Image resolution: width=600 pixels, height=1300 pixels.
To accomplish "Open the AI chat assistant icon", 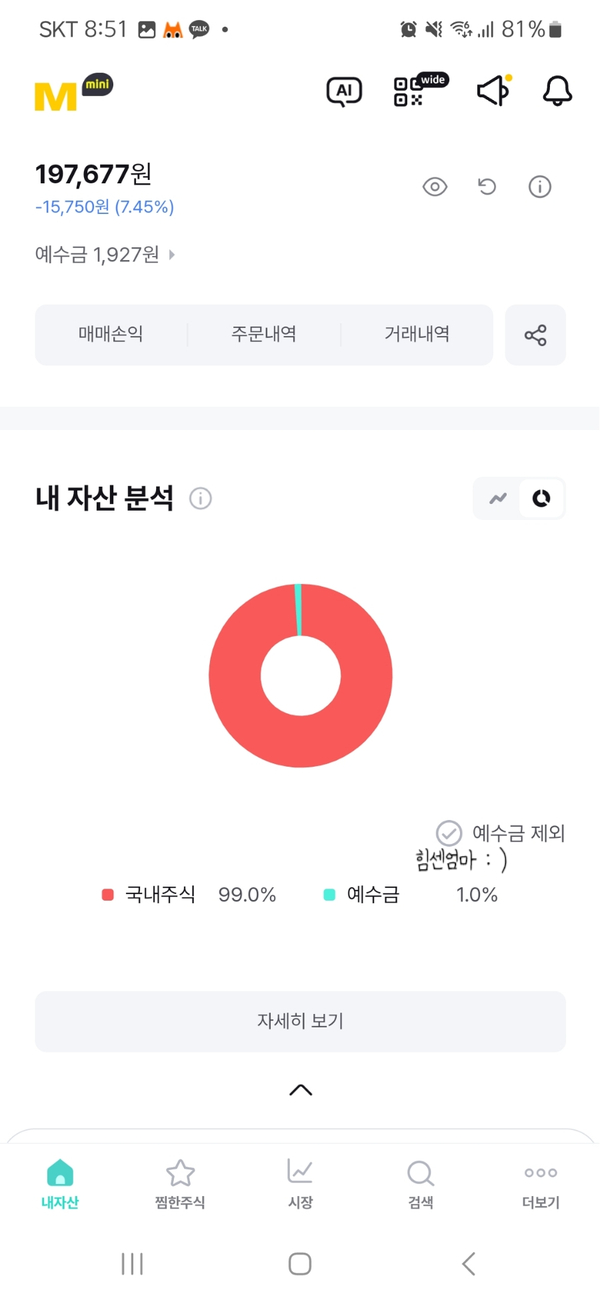I will click(x=344, y=92).
